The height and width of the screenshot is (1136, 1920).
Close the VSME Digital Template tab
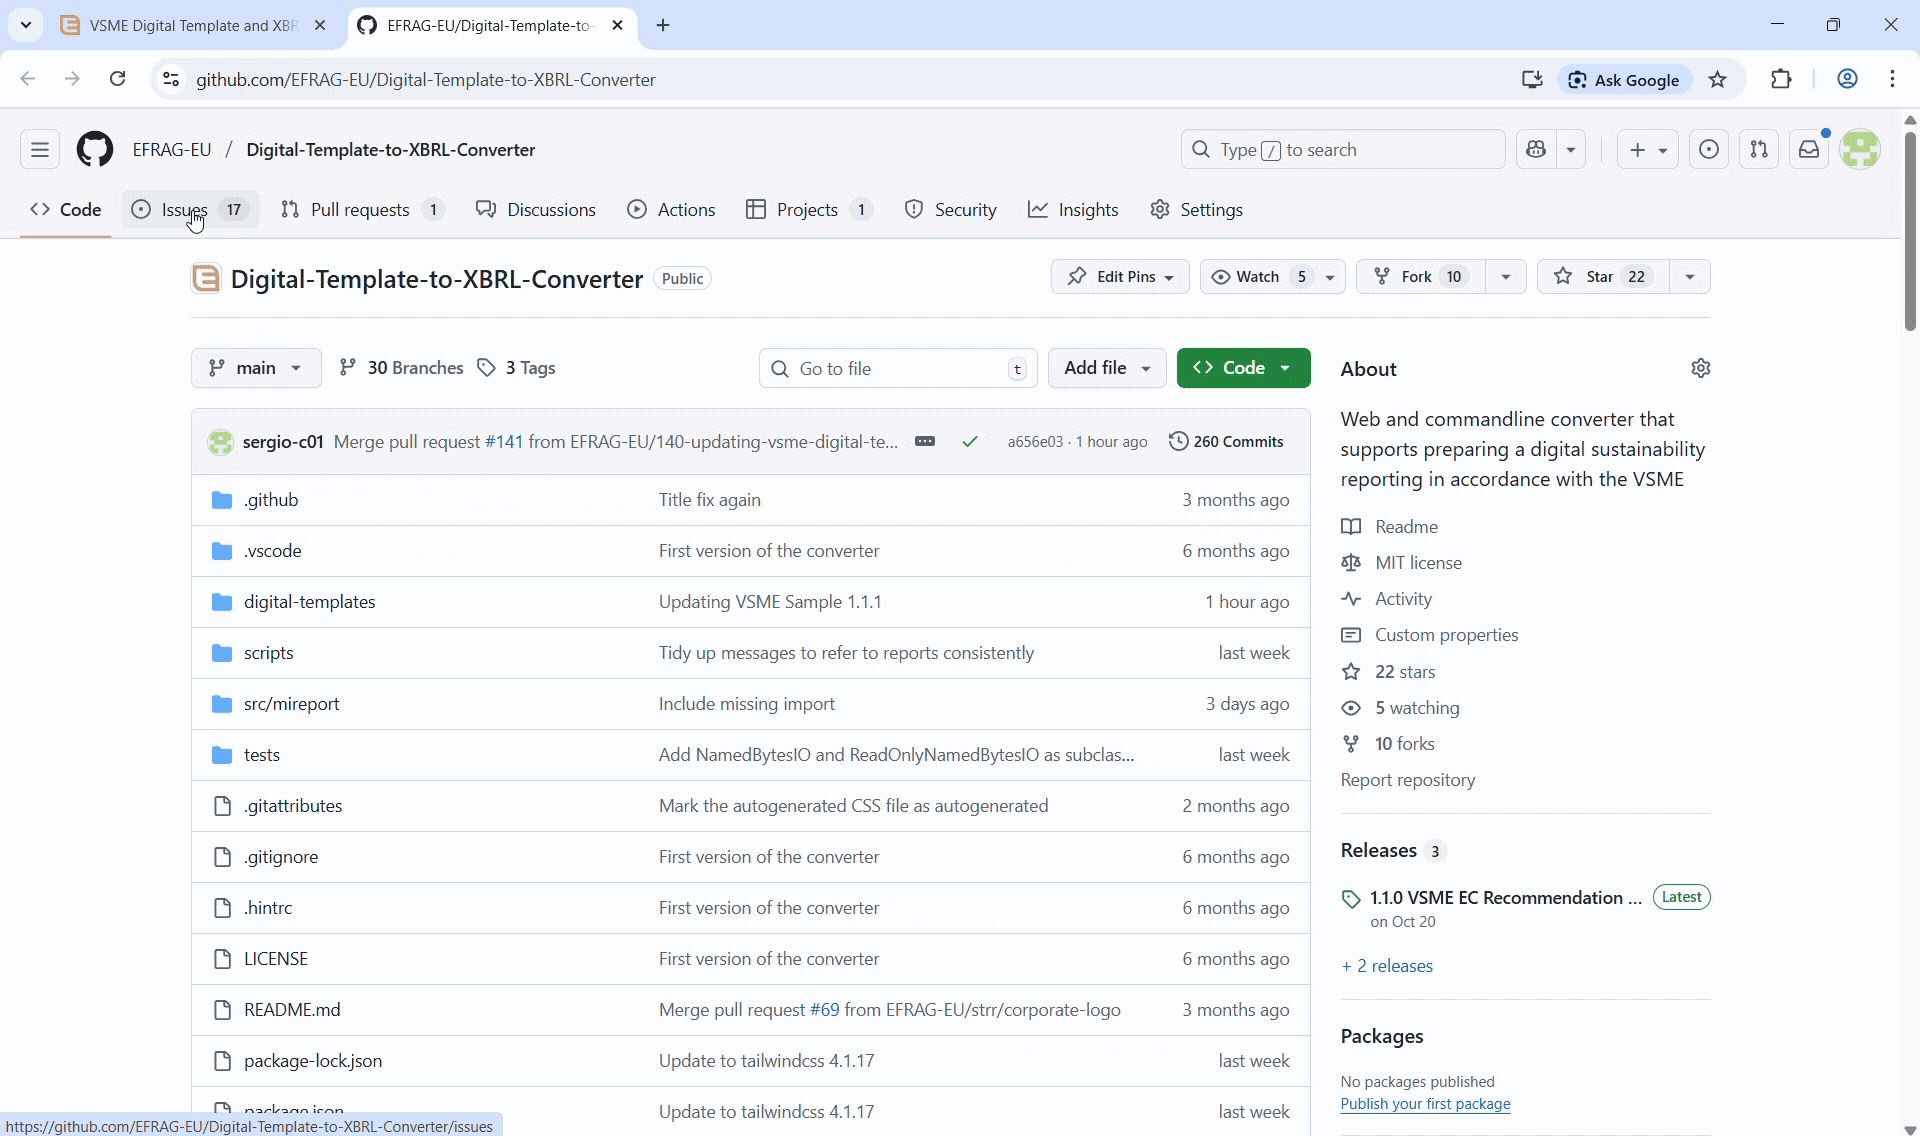point(320,26)
